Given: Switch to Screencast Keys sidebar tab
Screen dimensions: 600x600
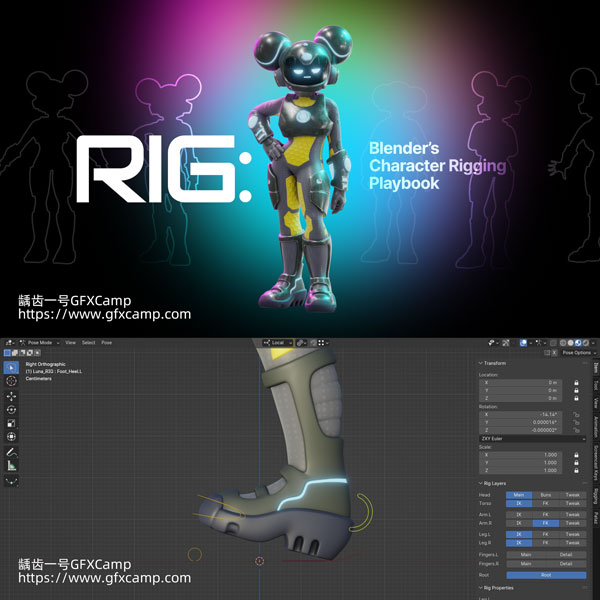Looking at the screenshot, I should click(x=596, y=462).
